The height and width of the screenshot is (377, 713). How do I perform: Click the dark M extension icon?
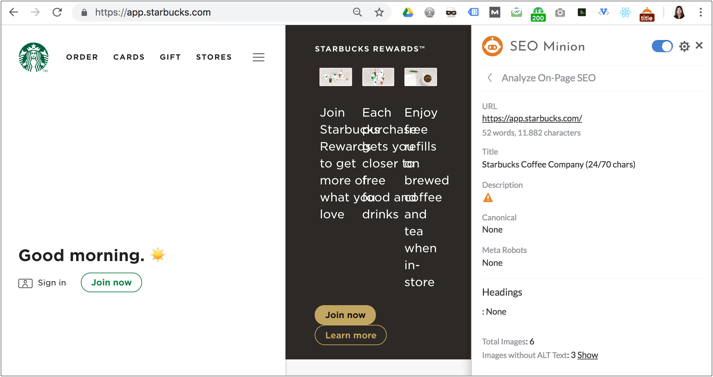point(495,12)
